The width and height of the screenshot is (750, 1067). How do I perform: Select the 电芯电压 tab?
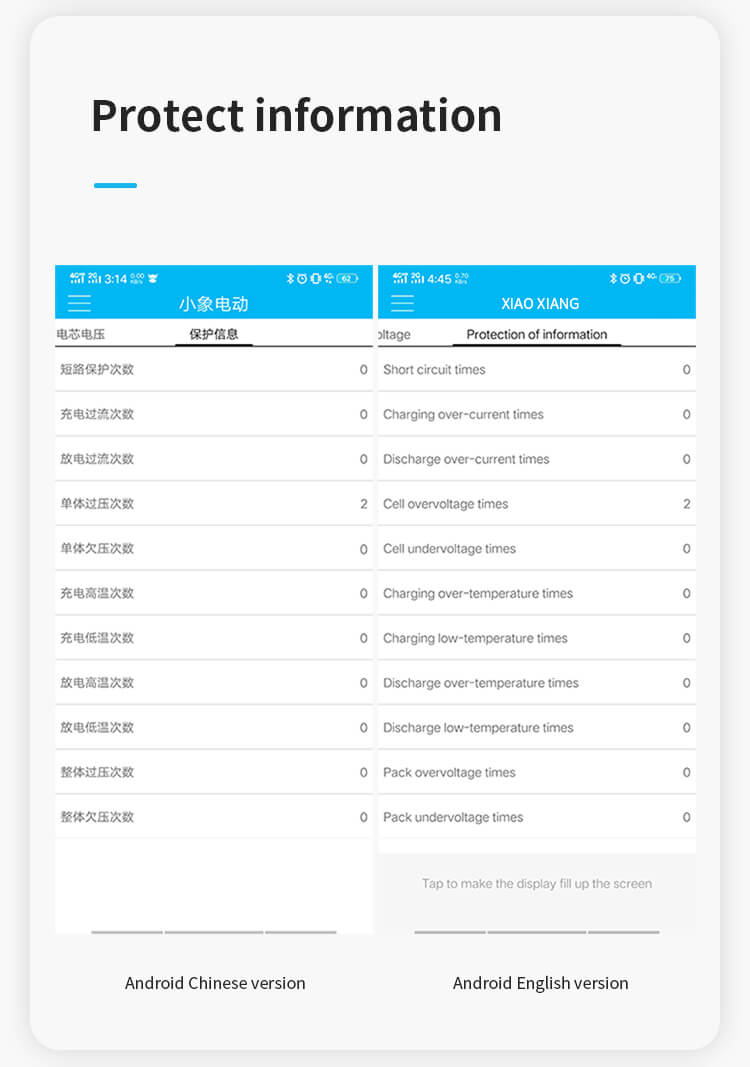[x=81, y=334]
